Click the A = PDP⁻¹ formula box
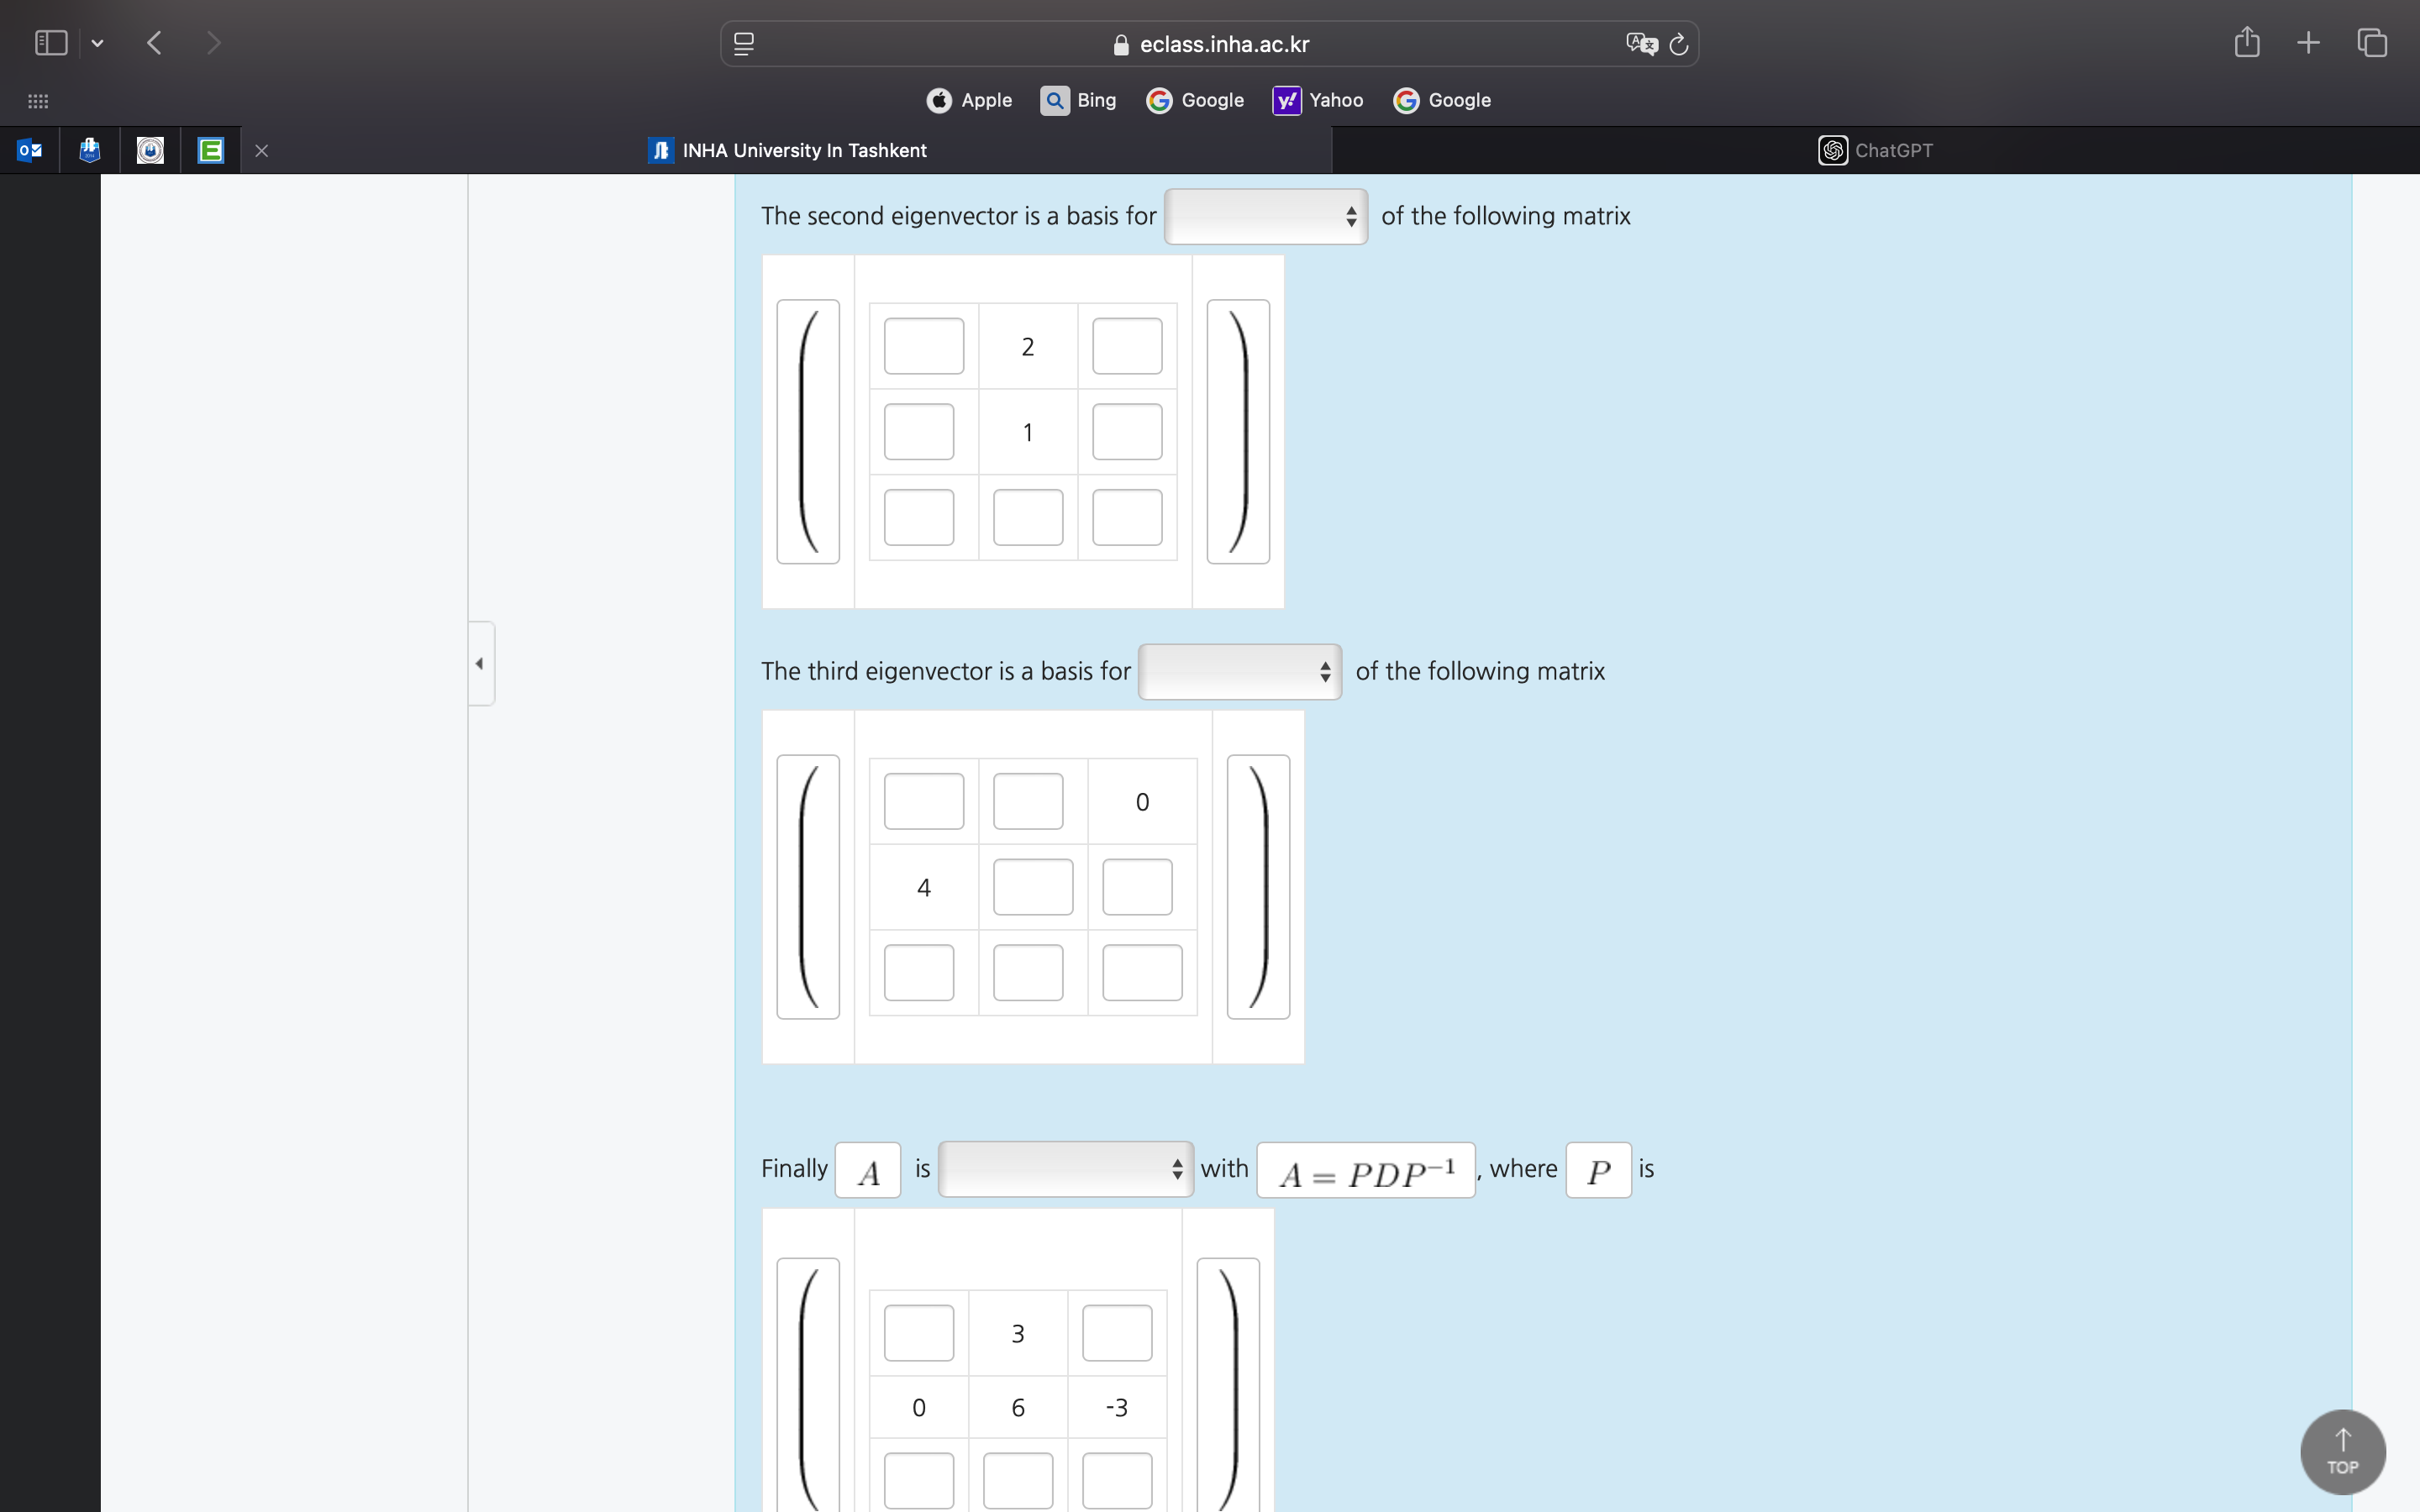This screenshot has width=2420, height=1512. click(x=1366, y=1170)
